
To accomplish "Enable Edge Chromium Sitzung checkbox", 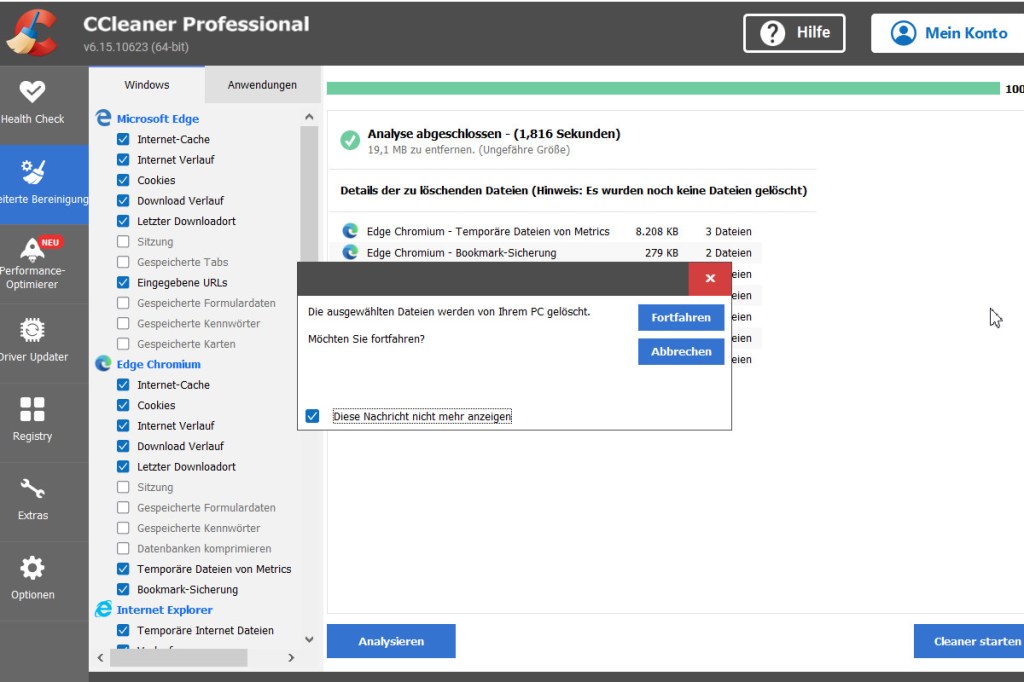I will 123,487.
